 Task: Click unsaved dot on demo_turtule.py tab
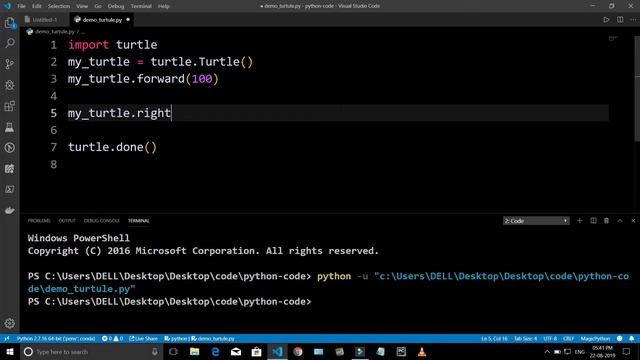pyautogui.click(x=128, y=20)
